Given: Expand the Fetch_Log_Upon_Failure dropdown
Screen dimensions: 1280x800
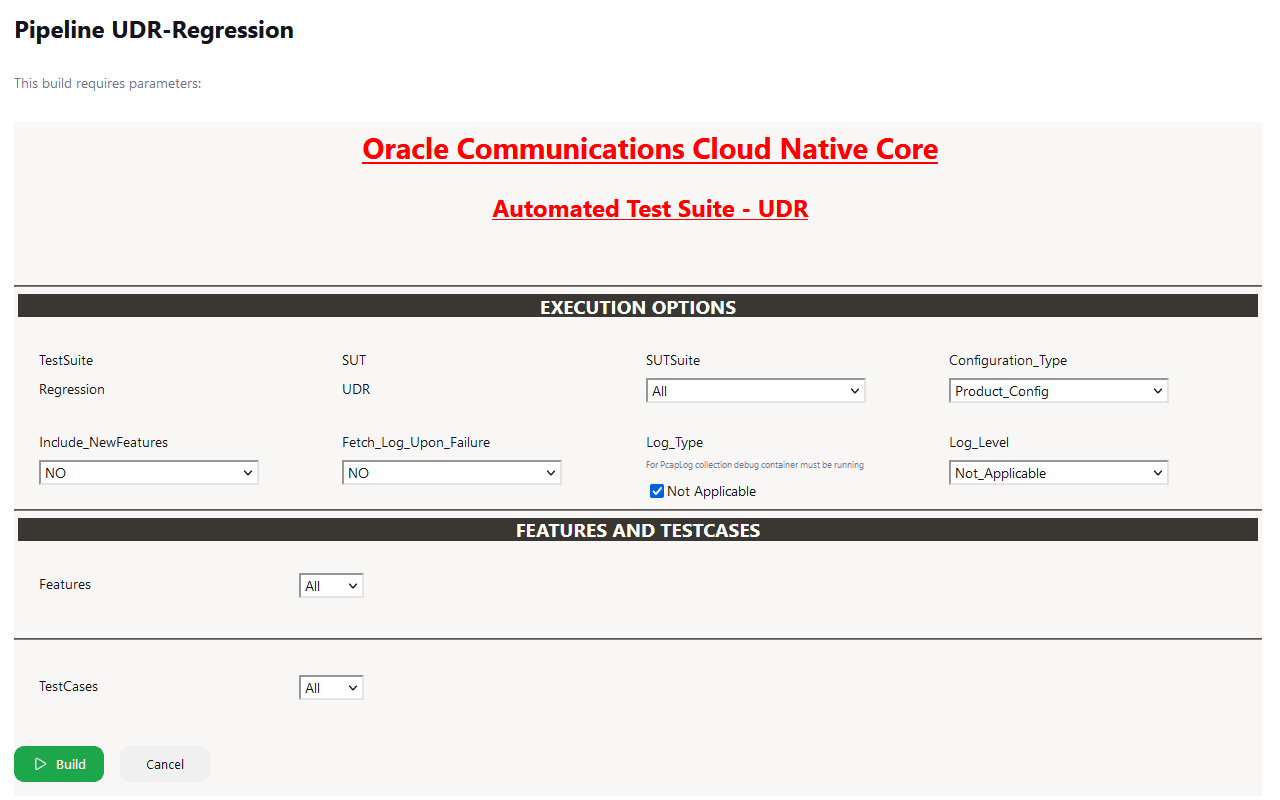Looking at the screenshot, I should (x=452, y=473).
